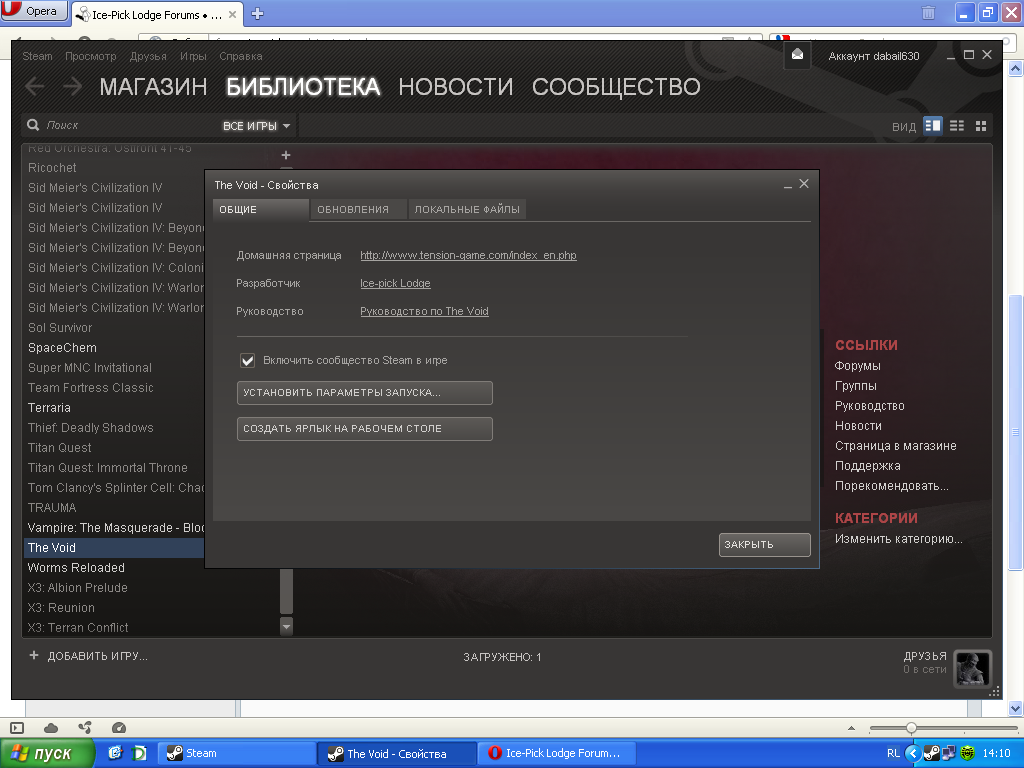Switch to list view mode icon
This screenshot has width=1024, height=768.
tap(957, 125)
